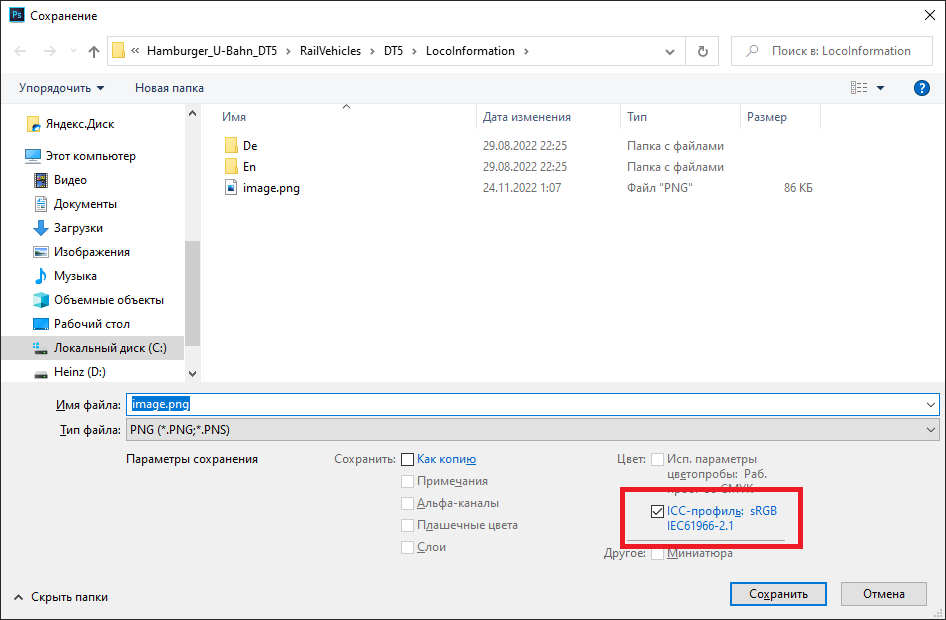Viewport: 946px width, 620px height.
Task: Refresh the LocoInformation folder view
Action: point(702,51)
